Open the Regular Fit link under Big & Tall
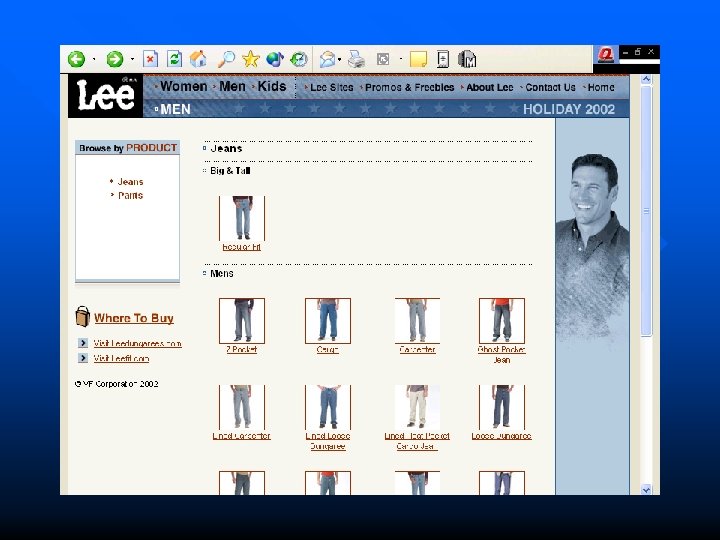The width and height of the screenshot is (720, 540). (242, 247)
